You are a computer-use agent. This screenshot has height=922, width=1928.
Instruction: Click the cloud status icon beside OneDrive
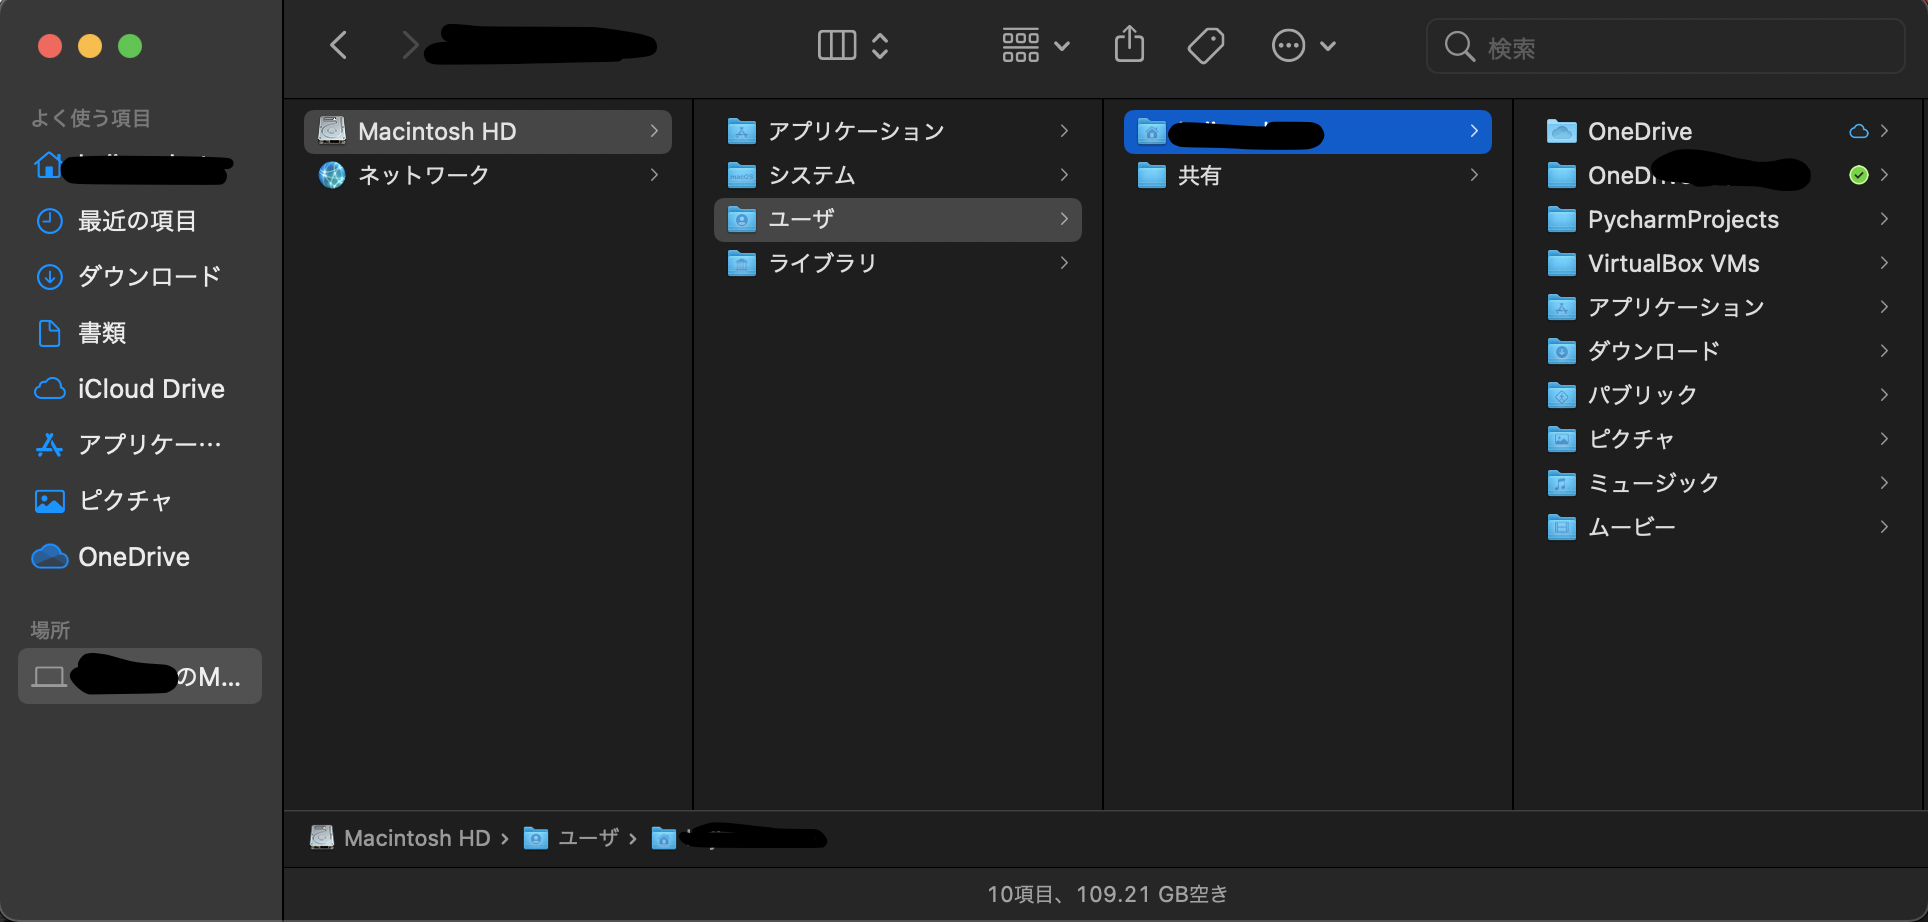click(x=1859, y=131)
